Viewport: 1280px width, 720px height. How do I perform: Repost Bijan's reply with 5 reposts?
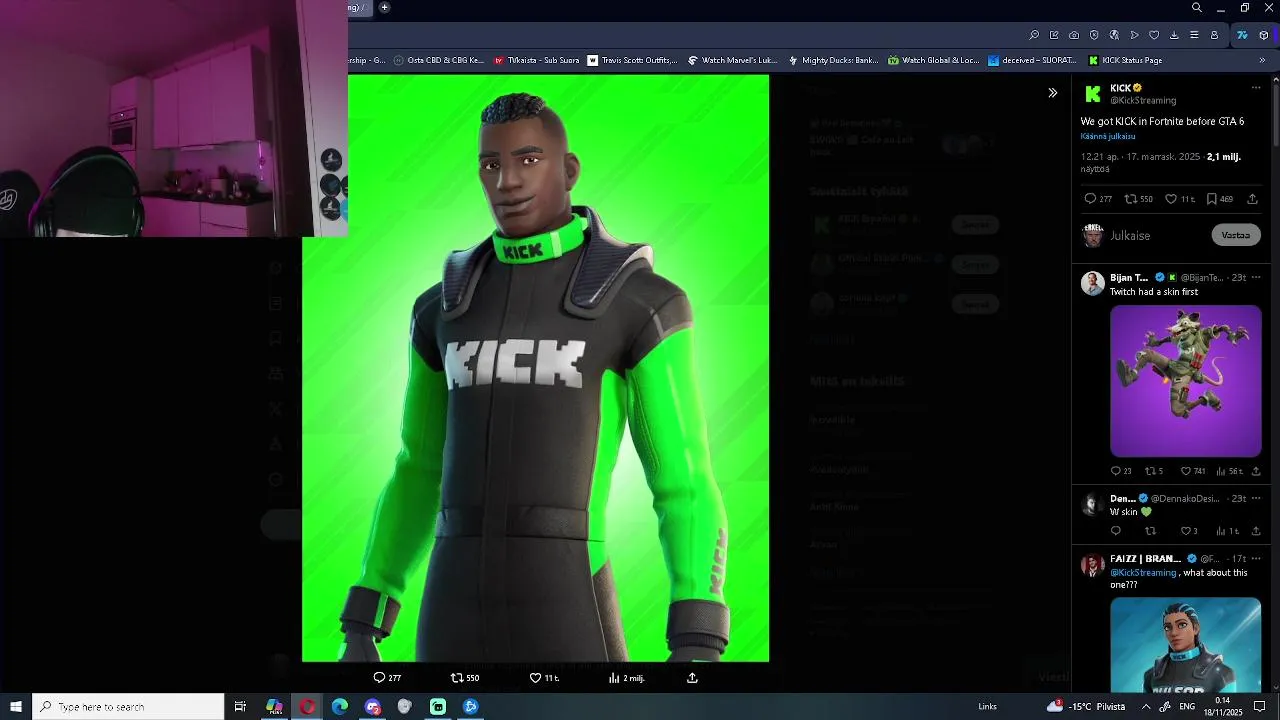tap(1154, 471)
